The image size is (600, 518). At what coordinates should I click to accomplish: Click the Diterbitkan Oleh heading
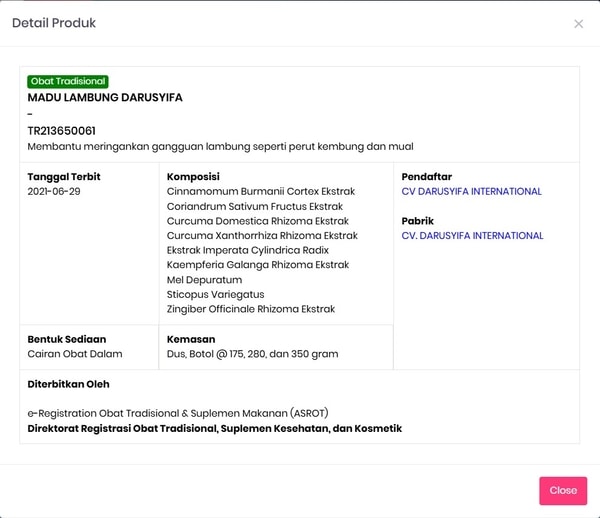click(68, 384)
